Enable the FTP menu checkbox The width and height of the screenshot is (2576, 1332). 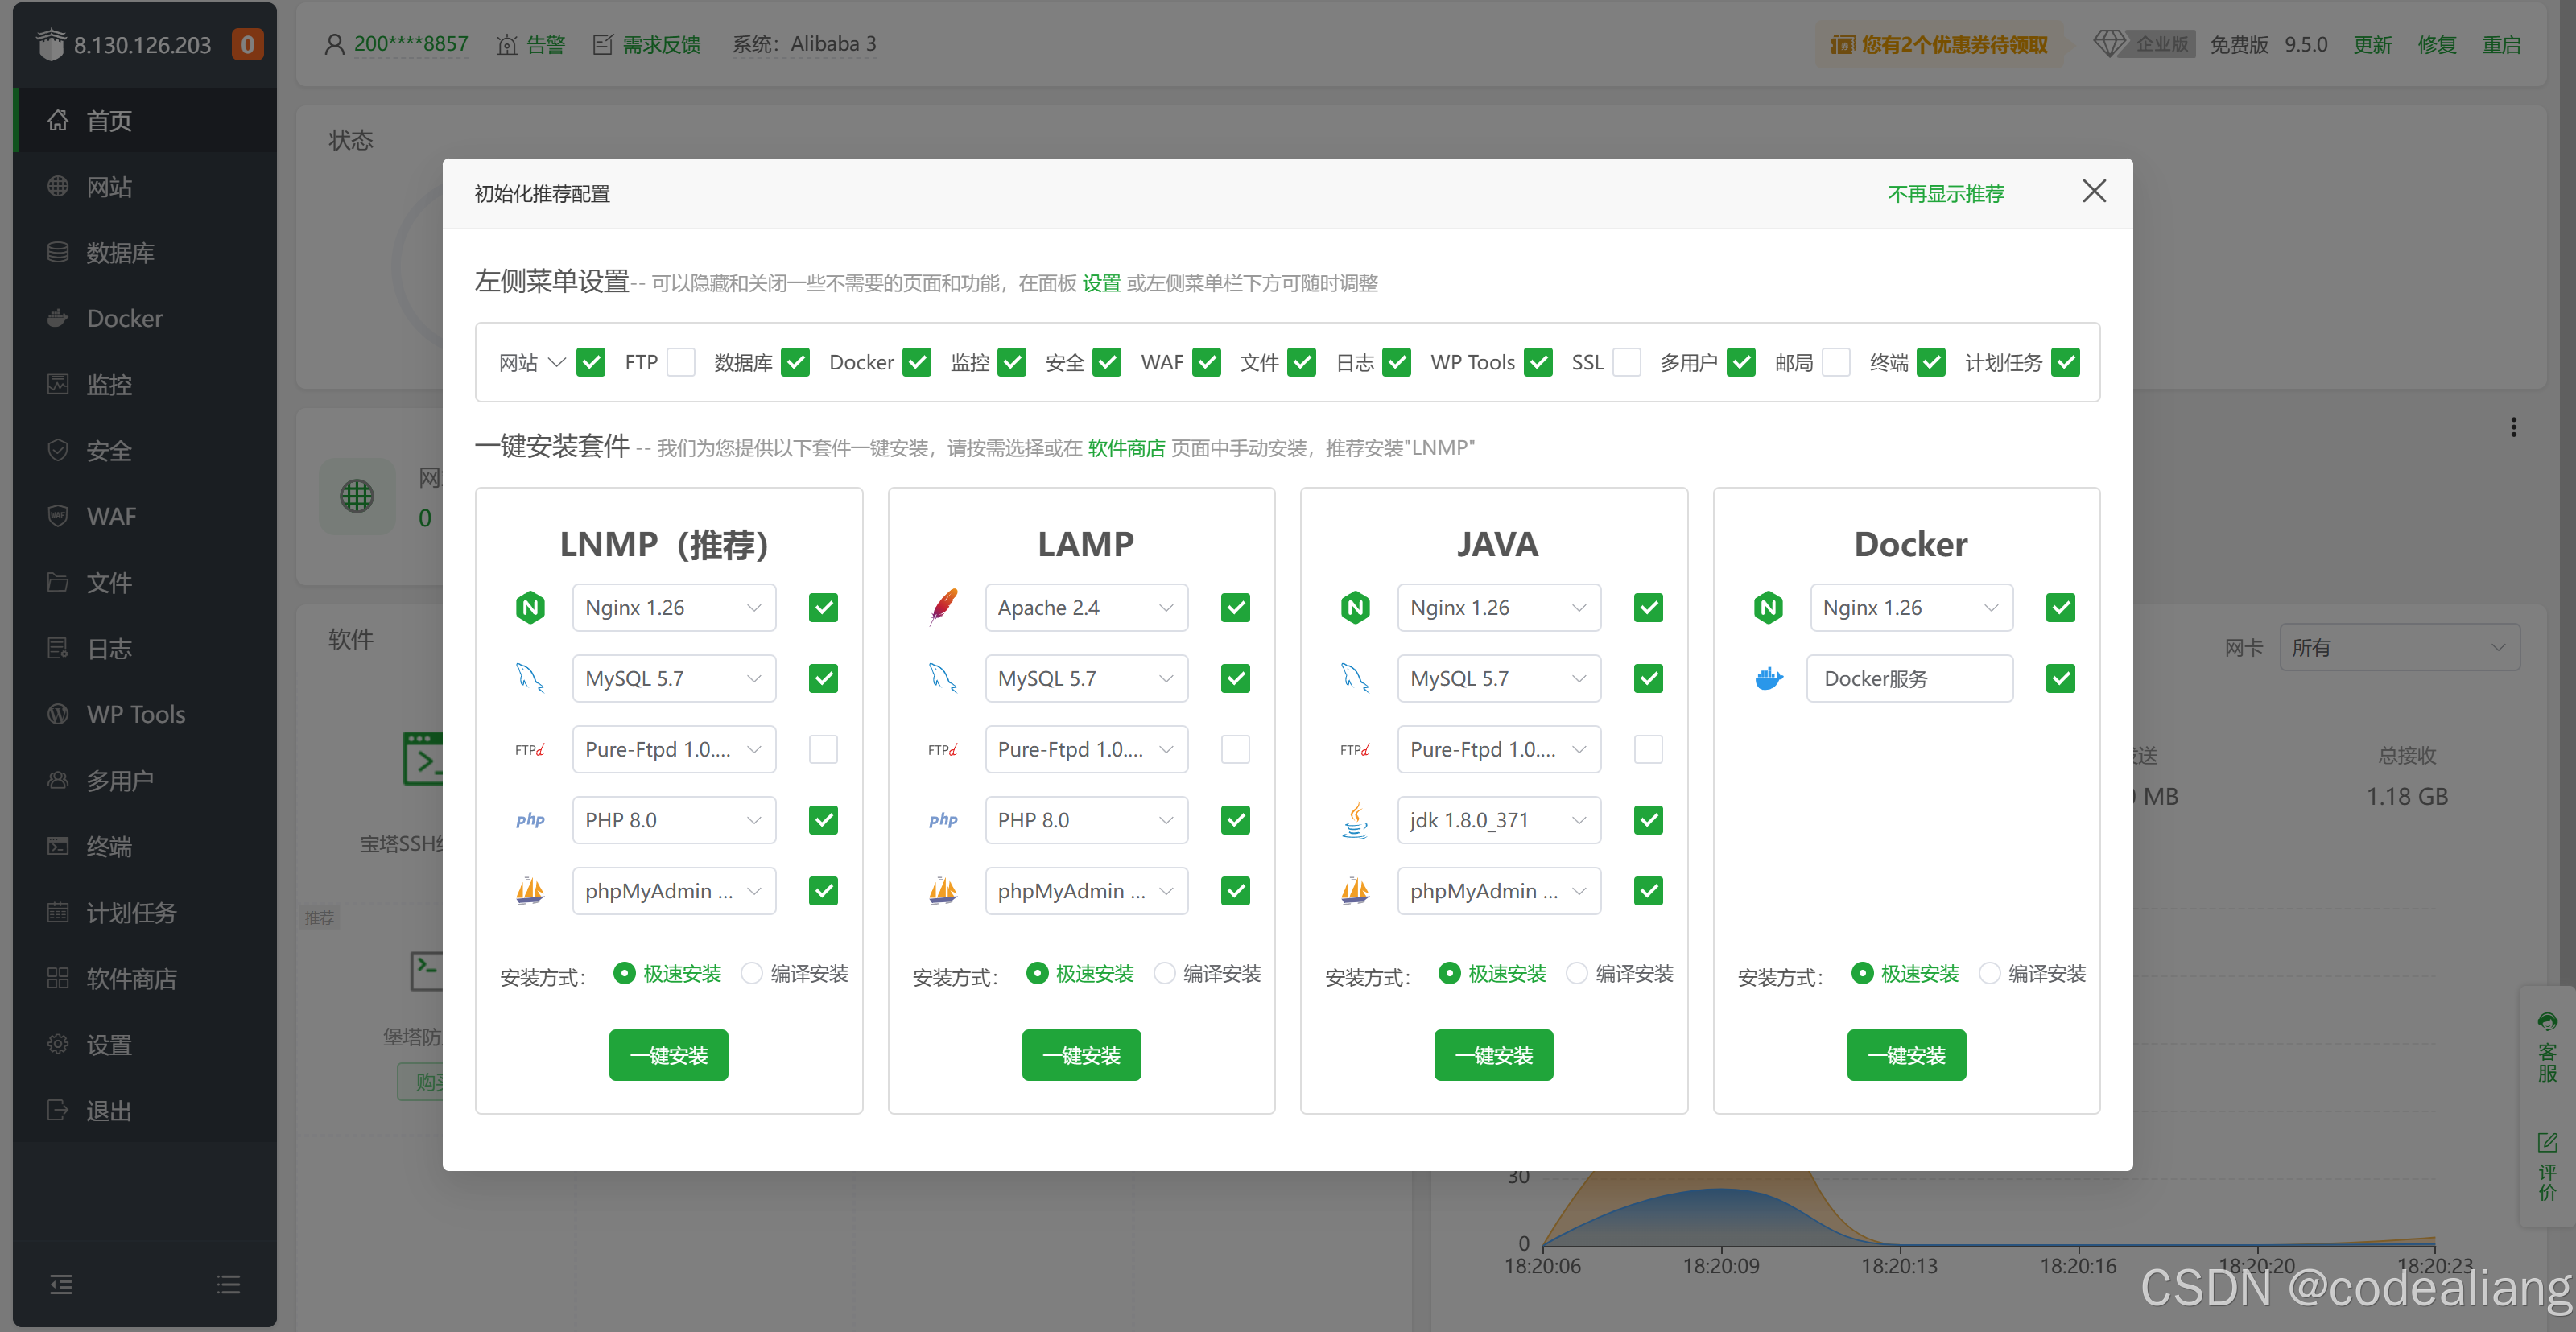[681, 362]
